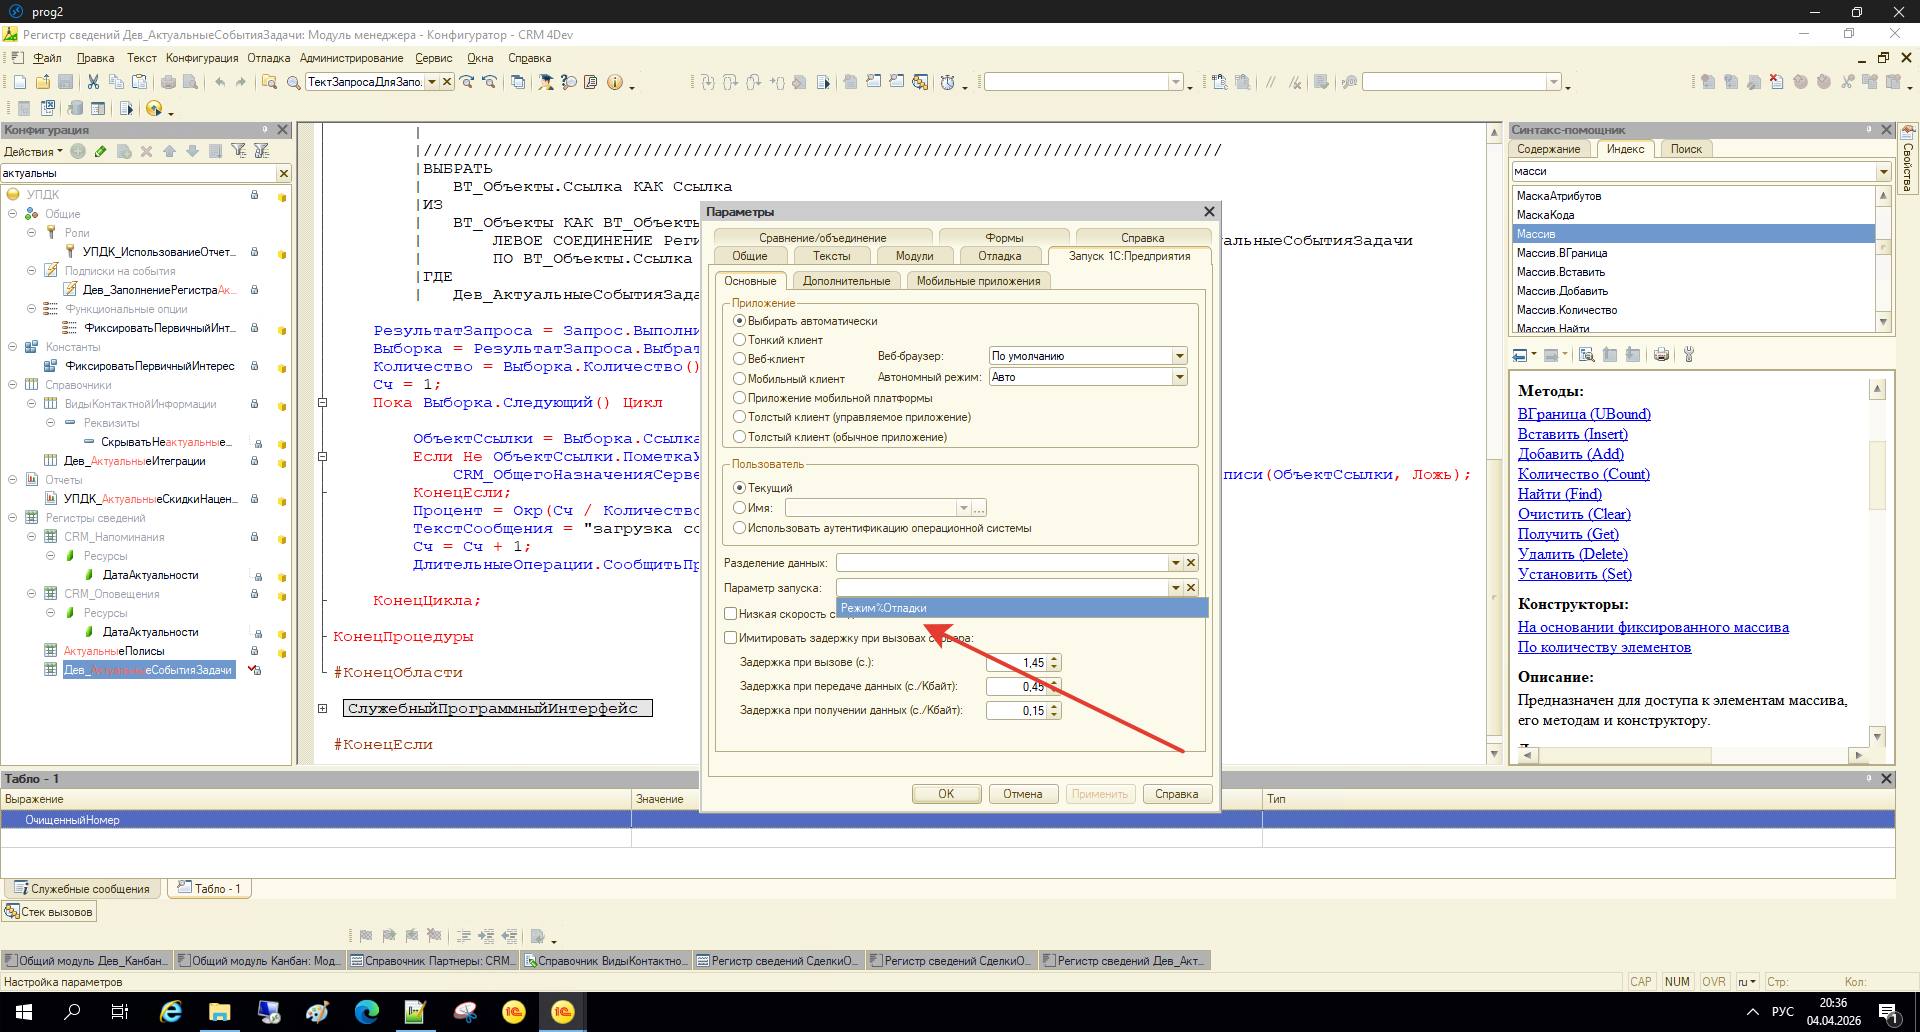Click the OK button in Параметры dialog
This screenshot has width=1920, height=1032.
coord(945,794)
